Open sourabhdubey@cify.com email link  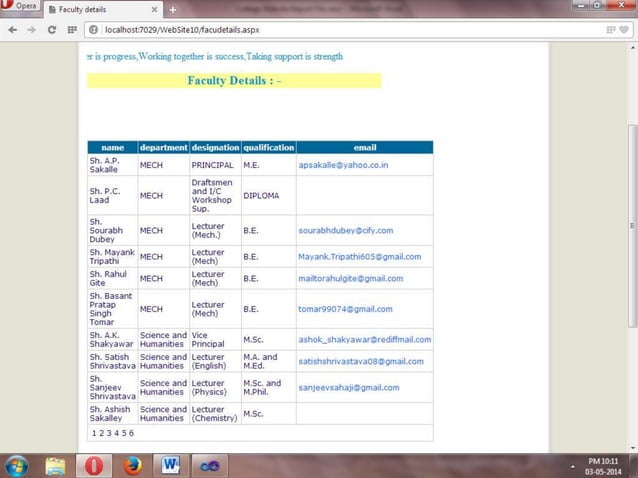[346, 231]
